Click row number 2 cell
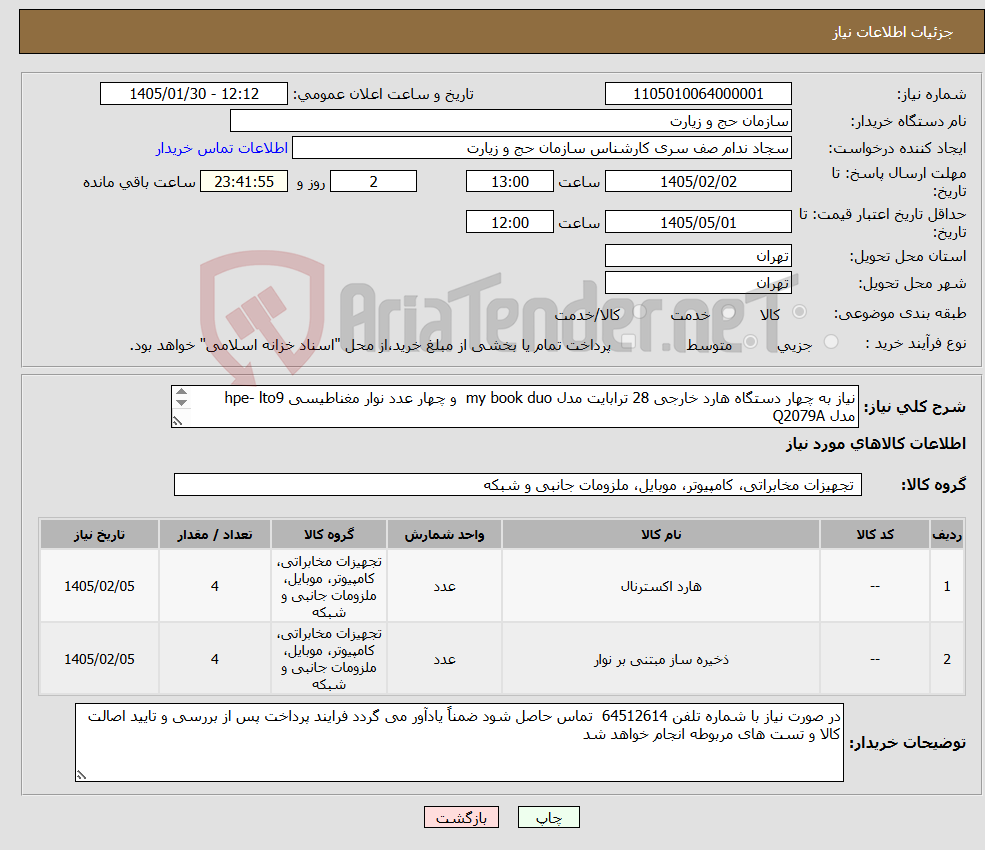985x850 pixels. [x=947, y=659]
